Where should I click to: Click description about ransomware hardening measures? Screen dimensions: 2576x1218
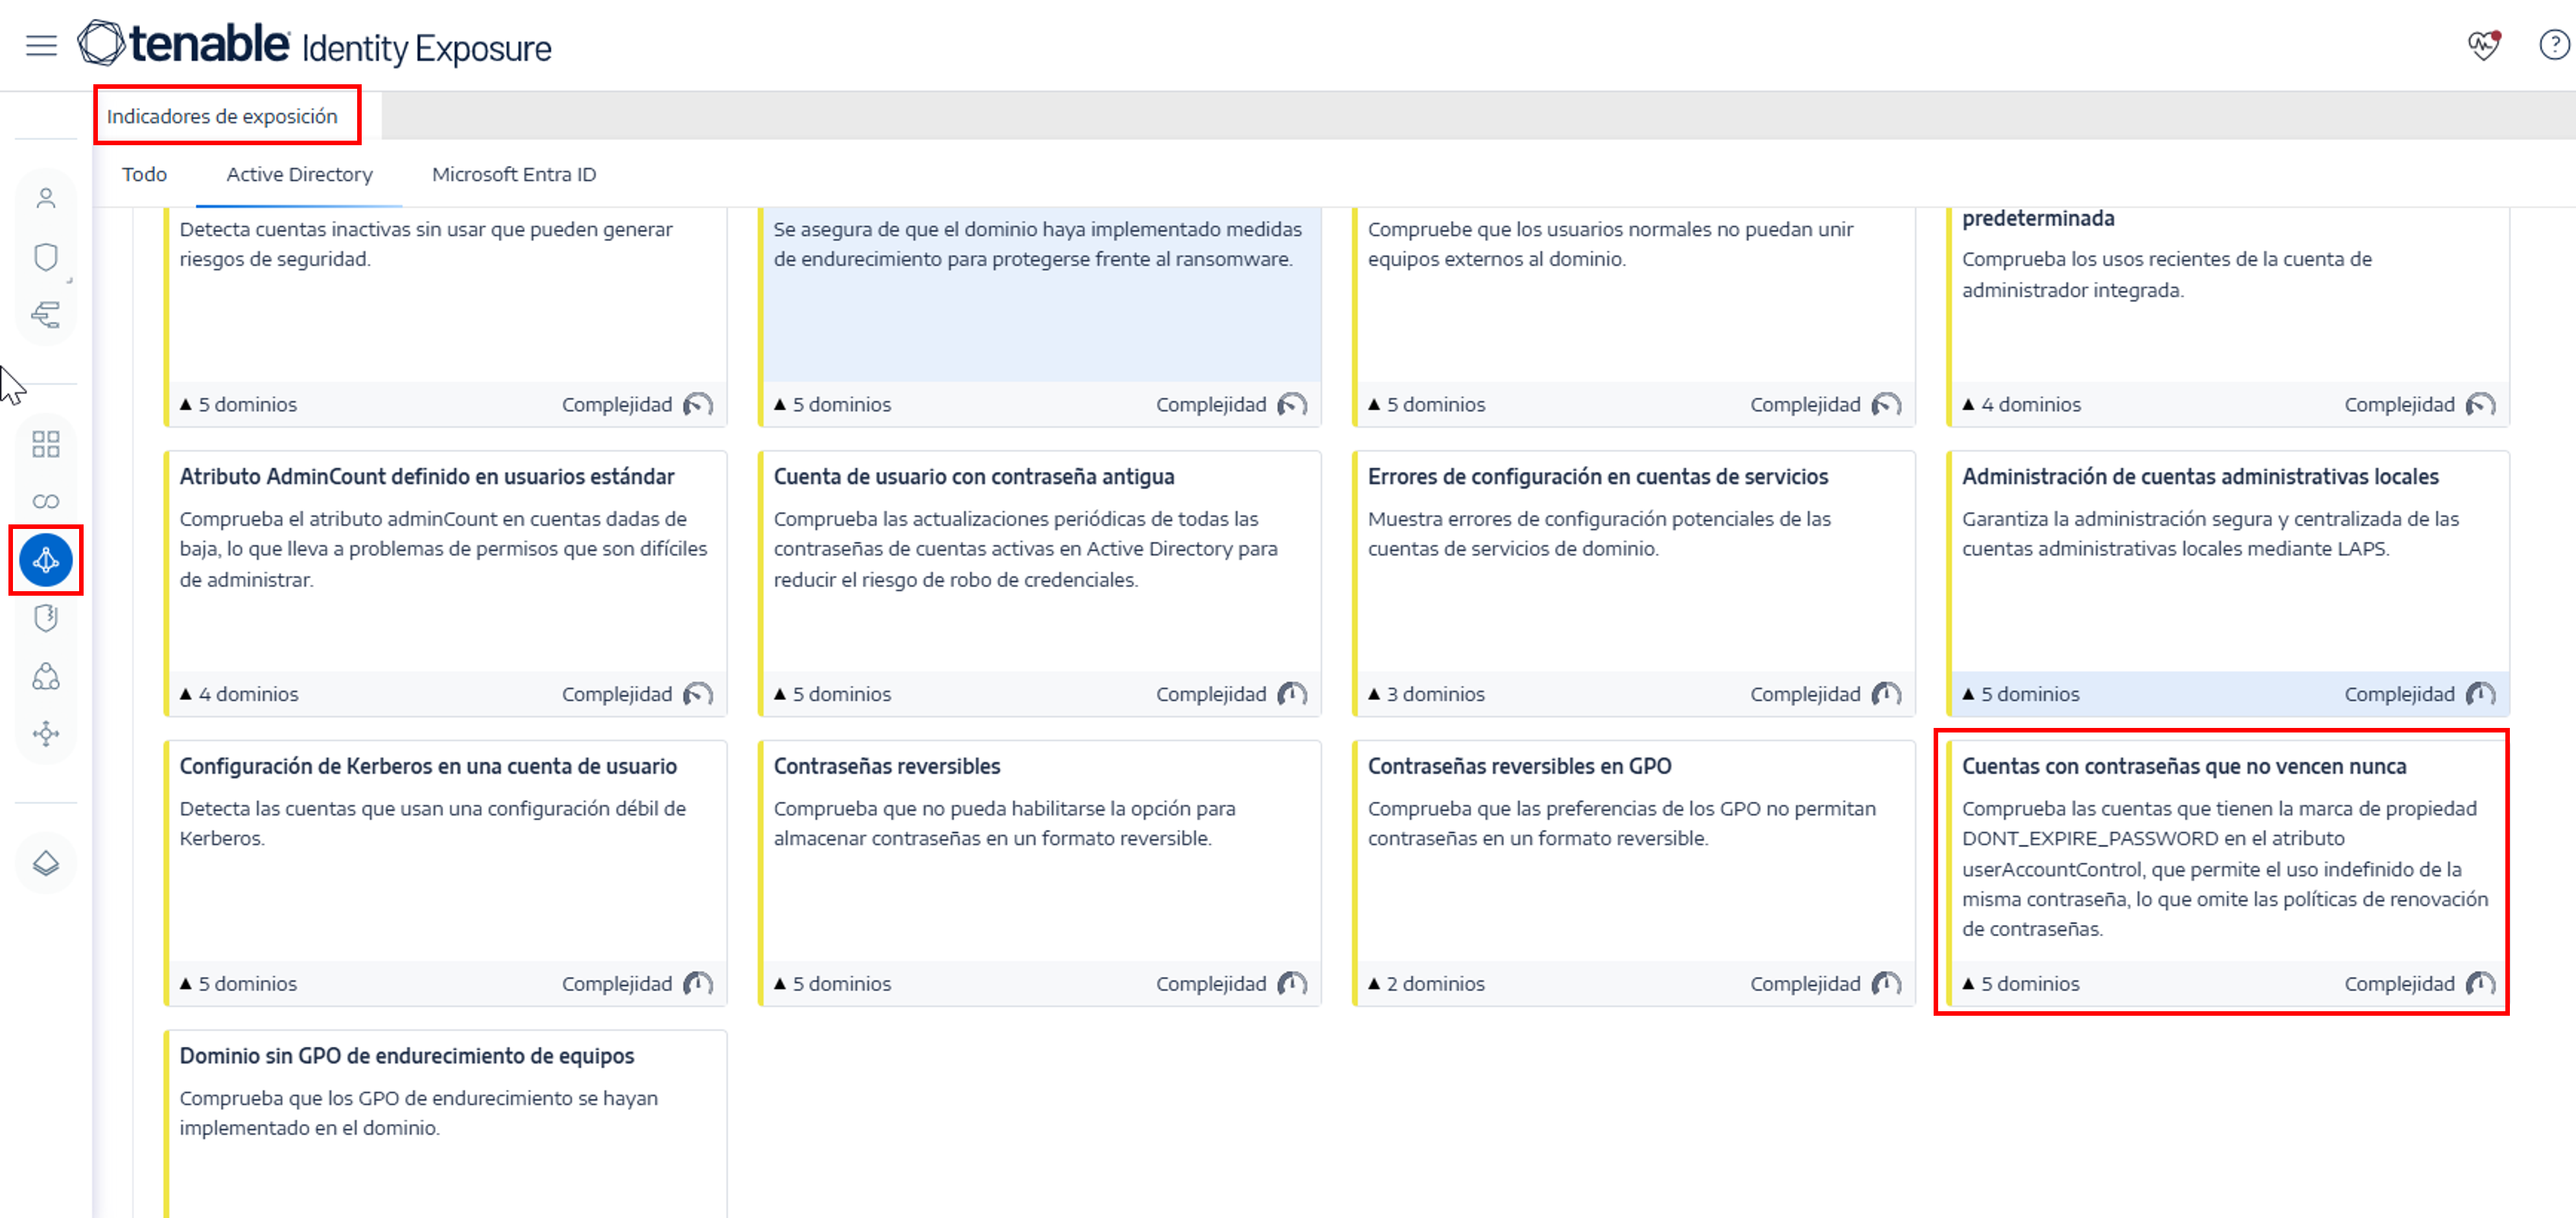coord(1038,244)
